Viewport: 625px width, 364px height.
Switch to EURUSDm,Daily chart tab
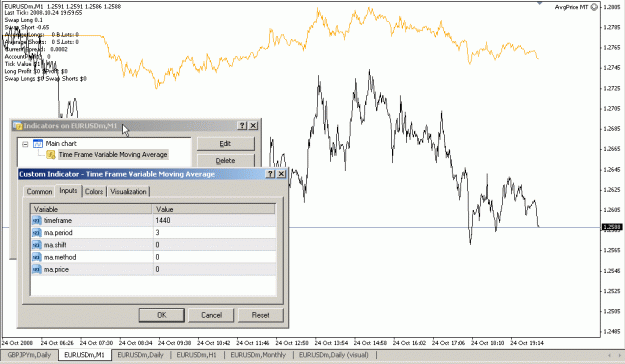pyautogui.click(x=140, y=355)
